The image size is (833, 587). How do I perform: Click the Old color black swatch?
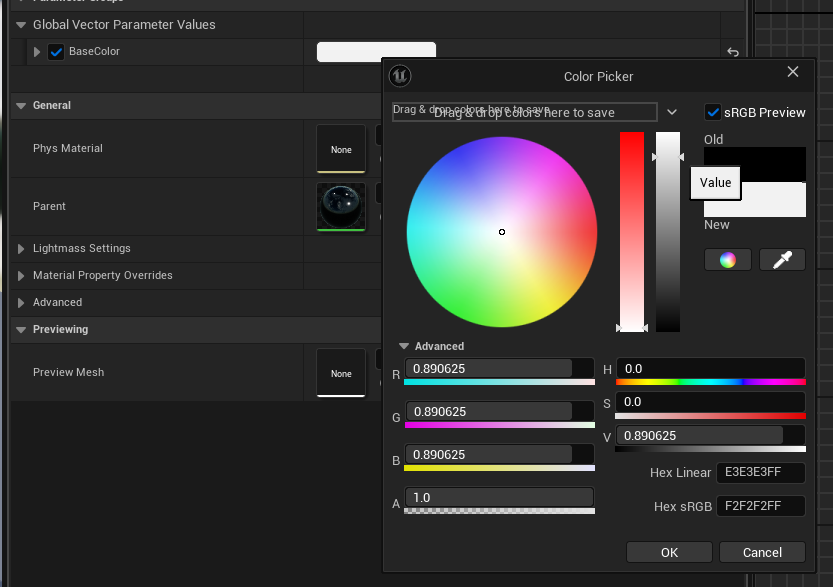755,164
